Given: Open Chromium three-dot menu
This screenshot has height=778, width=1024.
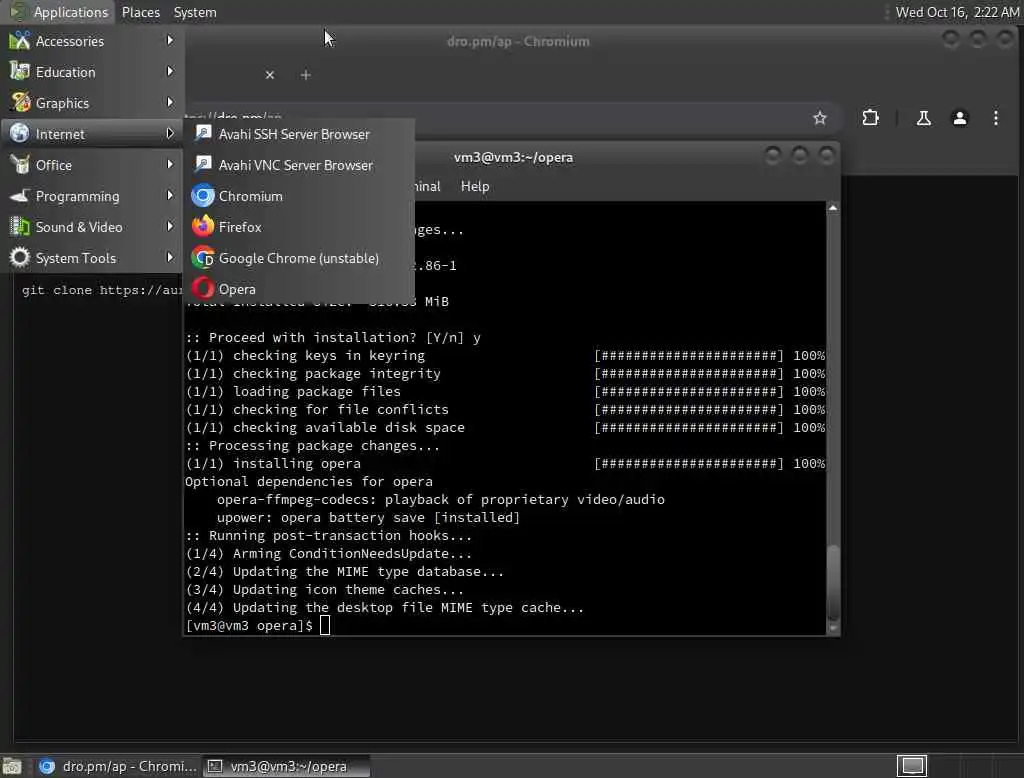Looking at the screenshot, I should point(995,118).
